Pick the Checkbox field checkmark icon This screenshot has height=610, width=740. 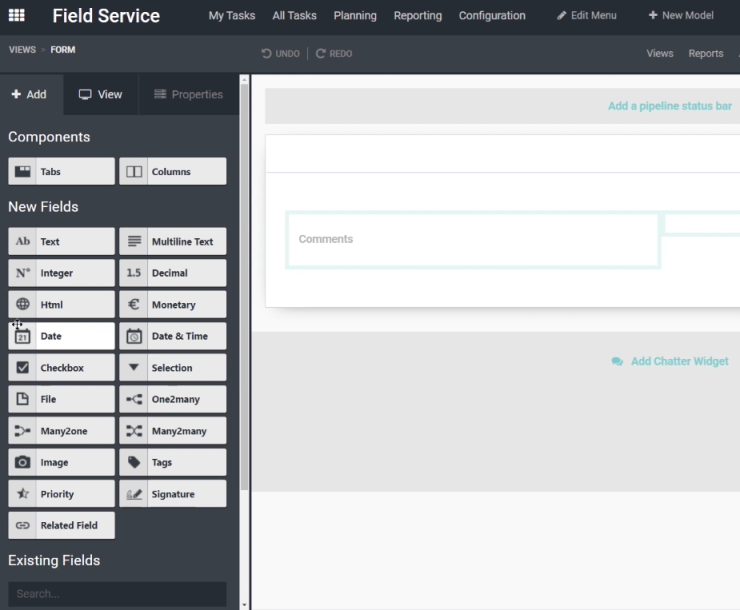pyautogui.click(x=22, y=368)
